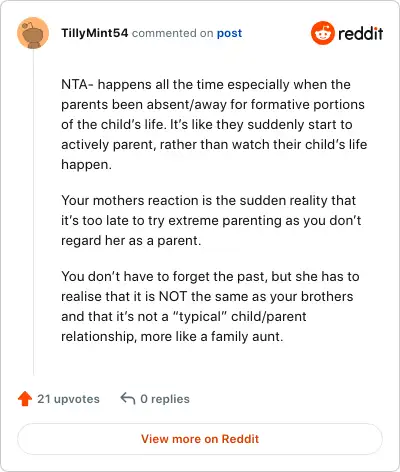
Task: Collapse the comment via the vertical thread line
Action: (33, 212)
